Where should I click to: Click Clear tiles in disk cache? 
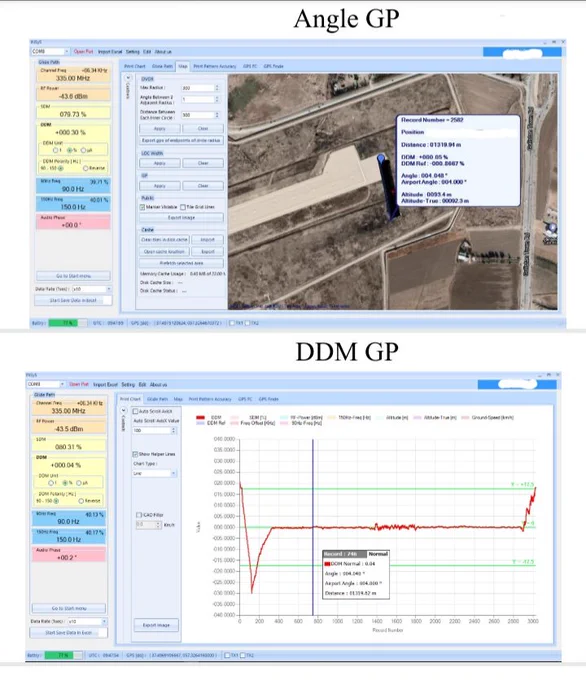tap(164, 240)
